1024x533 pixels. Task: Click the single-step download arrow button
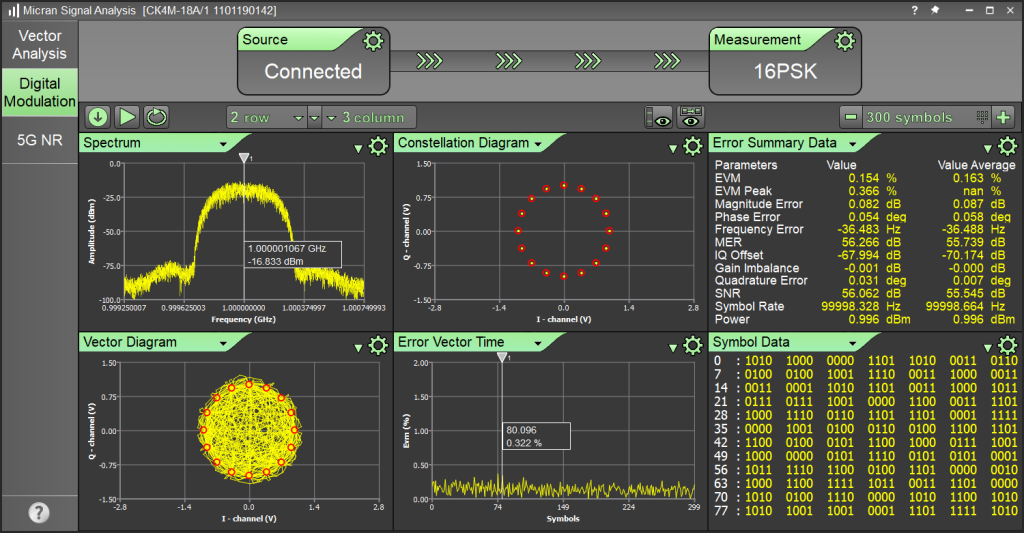pyautogui.click(x=98, y=117)
